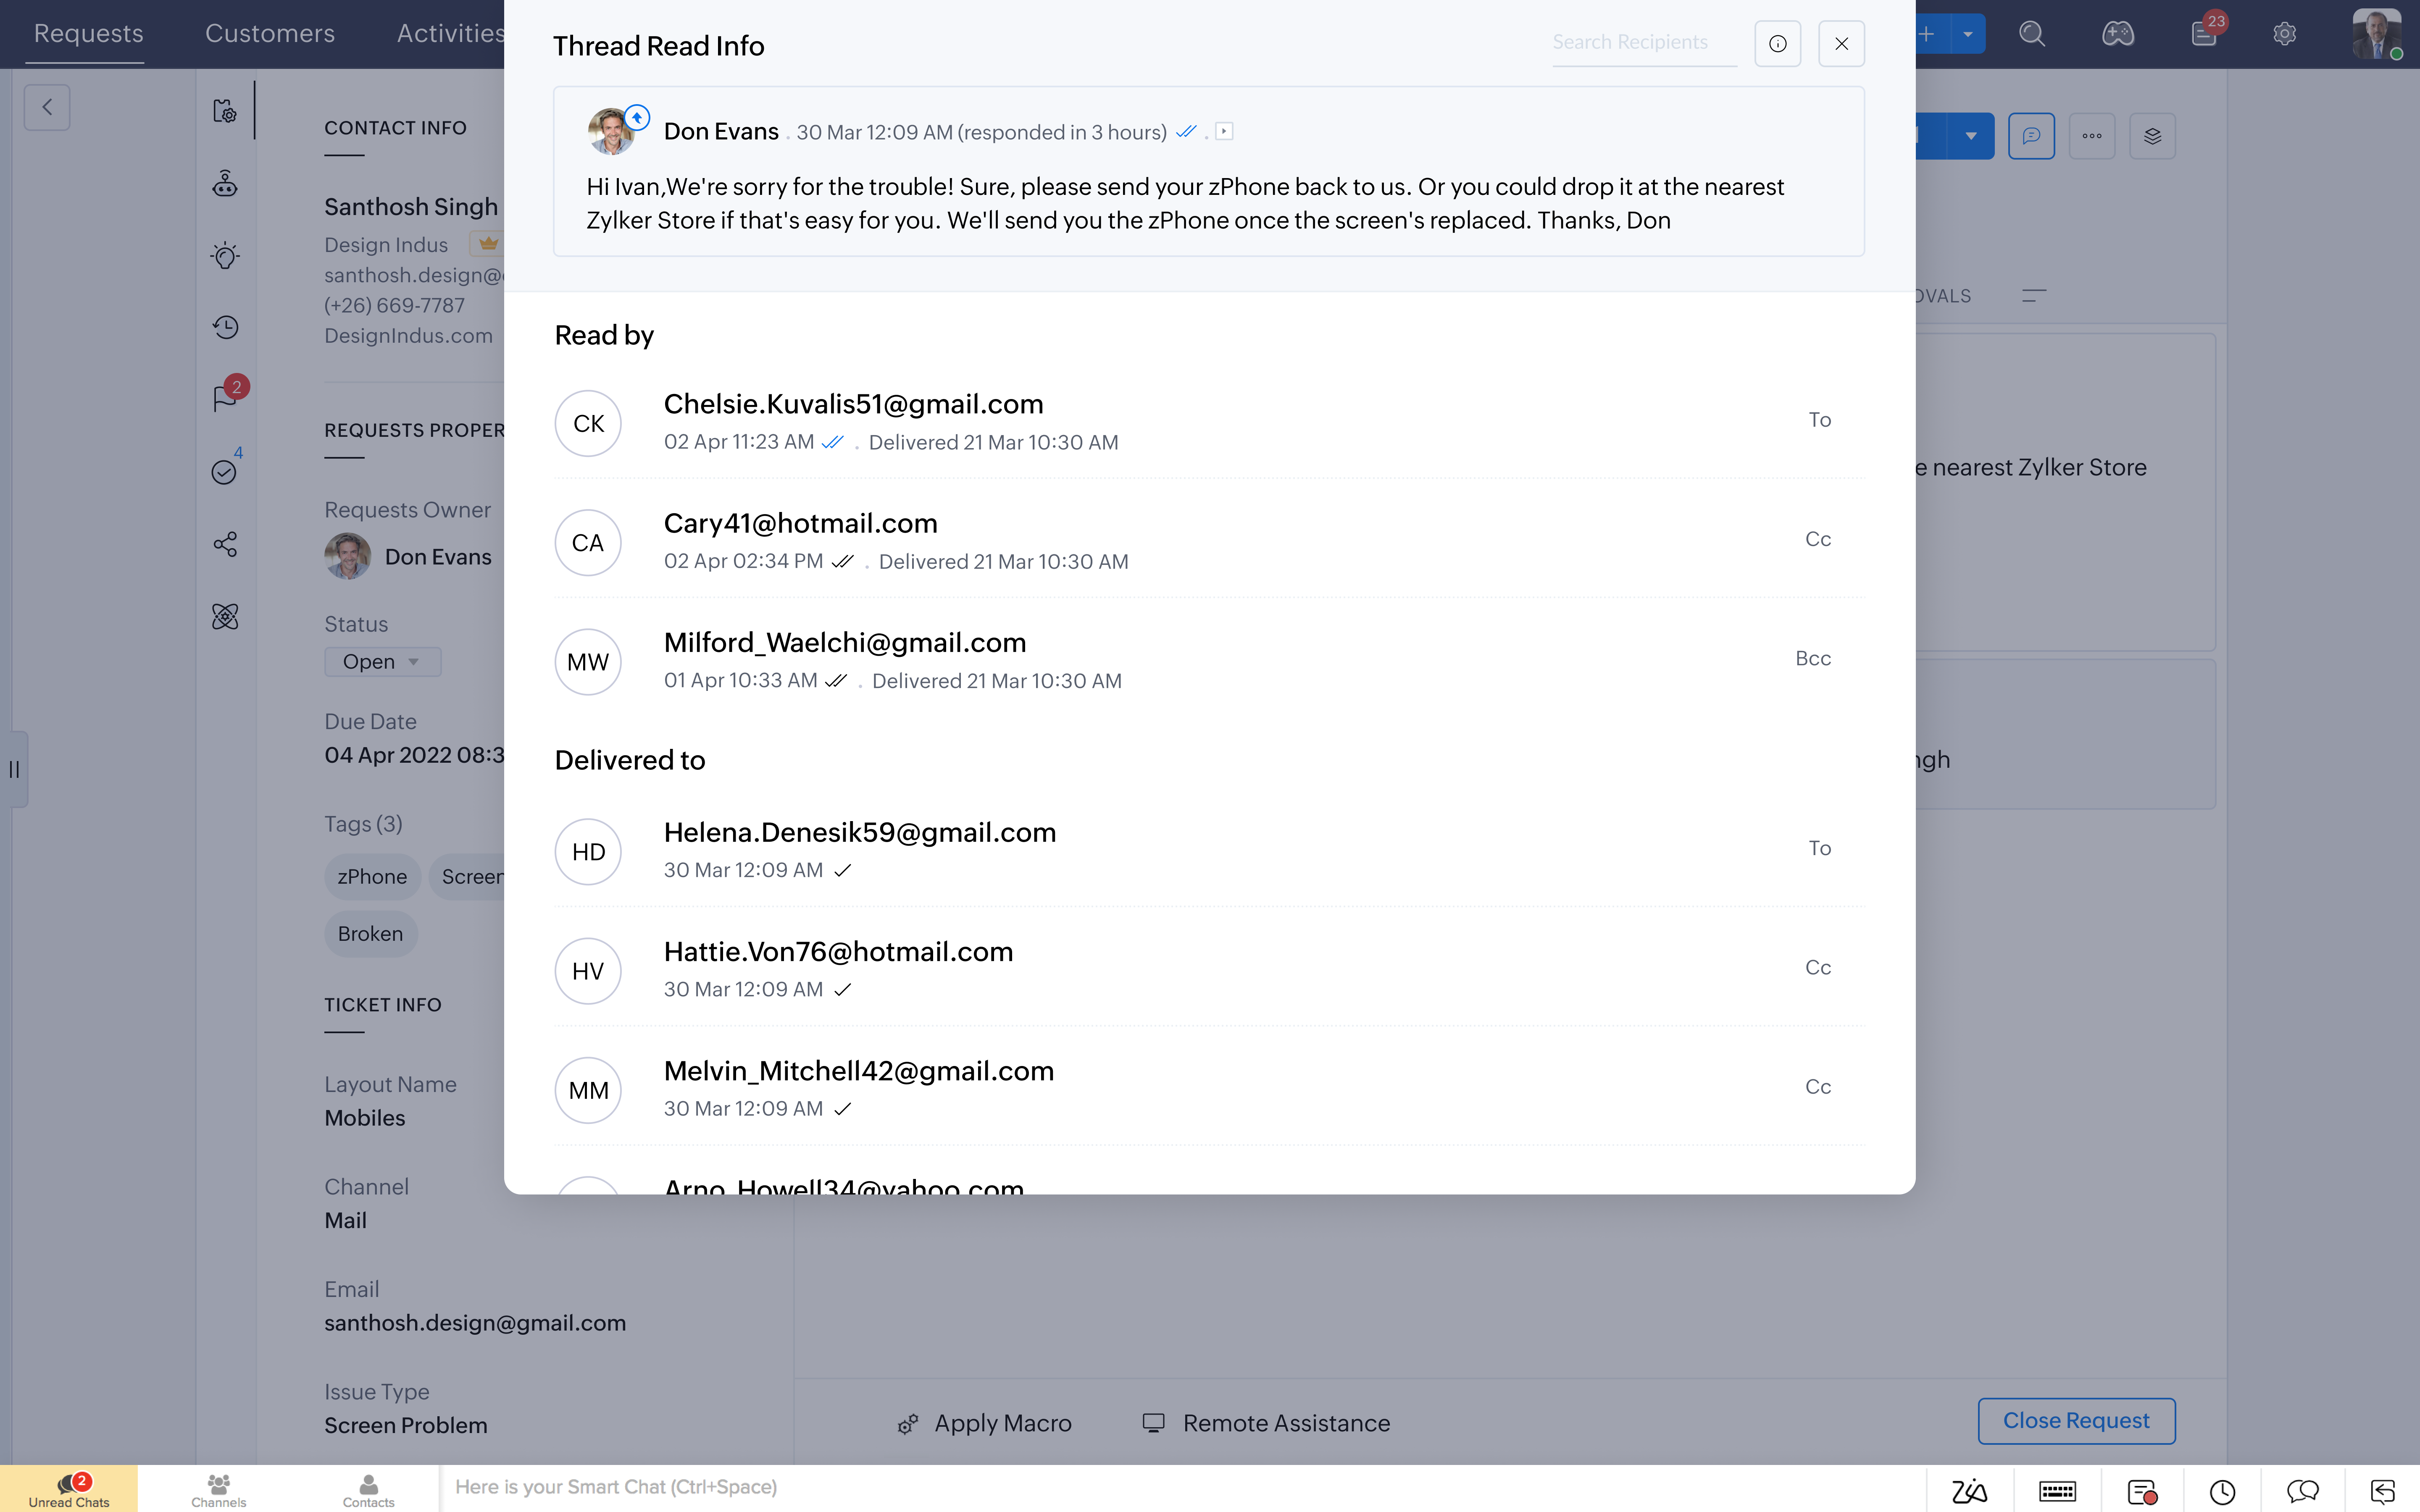
Task: Click the approvals checkmark icon with 4 badge
Action: pyautogui.click(x=224, y=472)
